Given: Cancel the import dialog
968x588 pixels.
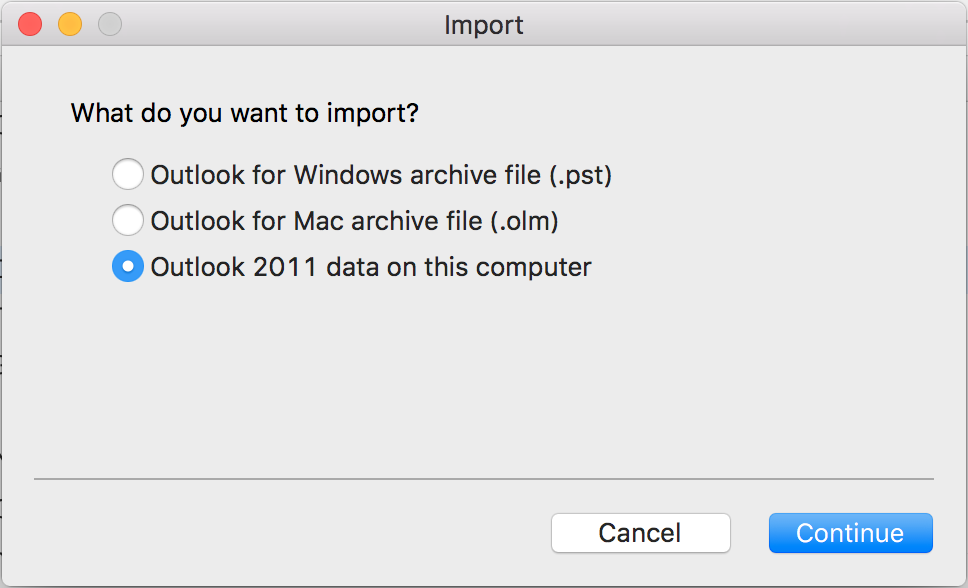Looking at the screenshot, I should pyautogui.click(x=640, y=533).
